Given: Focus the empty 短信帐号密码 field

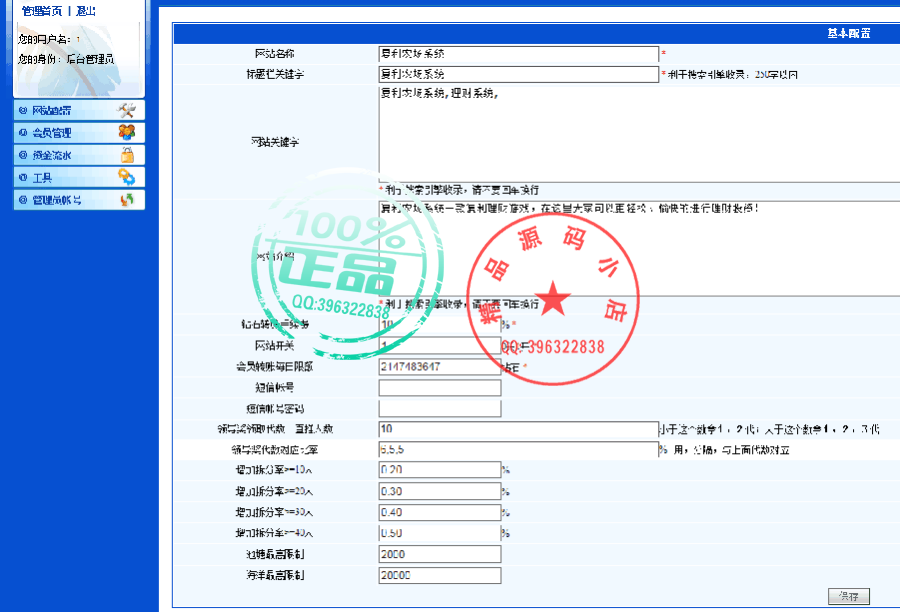Looking at the screenshot, I should [440, 408].
